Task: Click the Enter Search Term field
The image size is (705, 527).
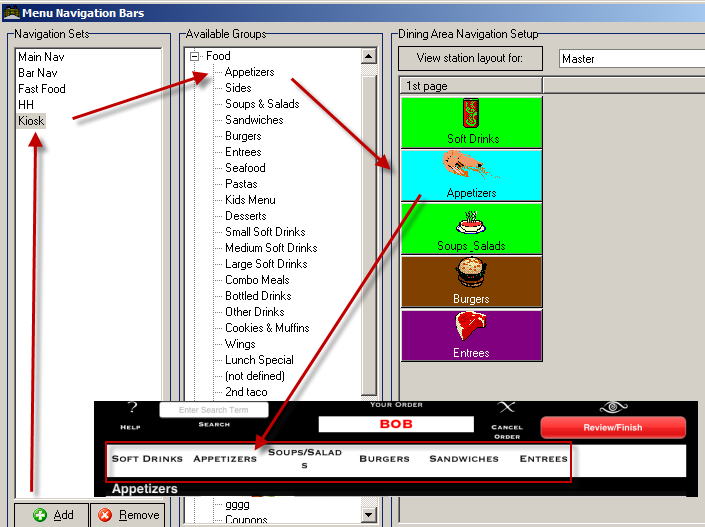Action: 213,410
